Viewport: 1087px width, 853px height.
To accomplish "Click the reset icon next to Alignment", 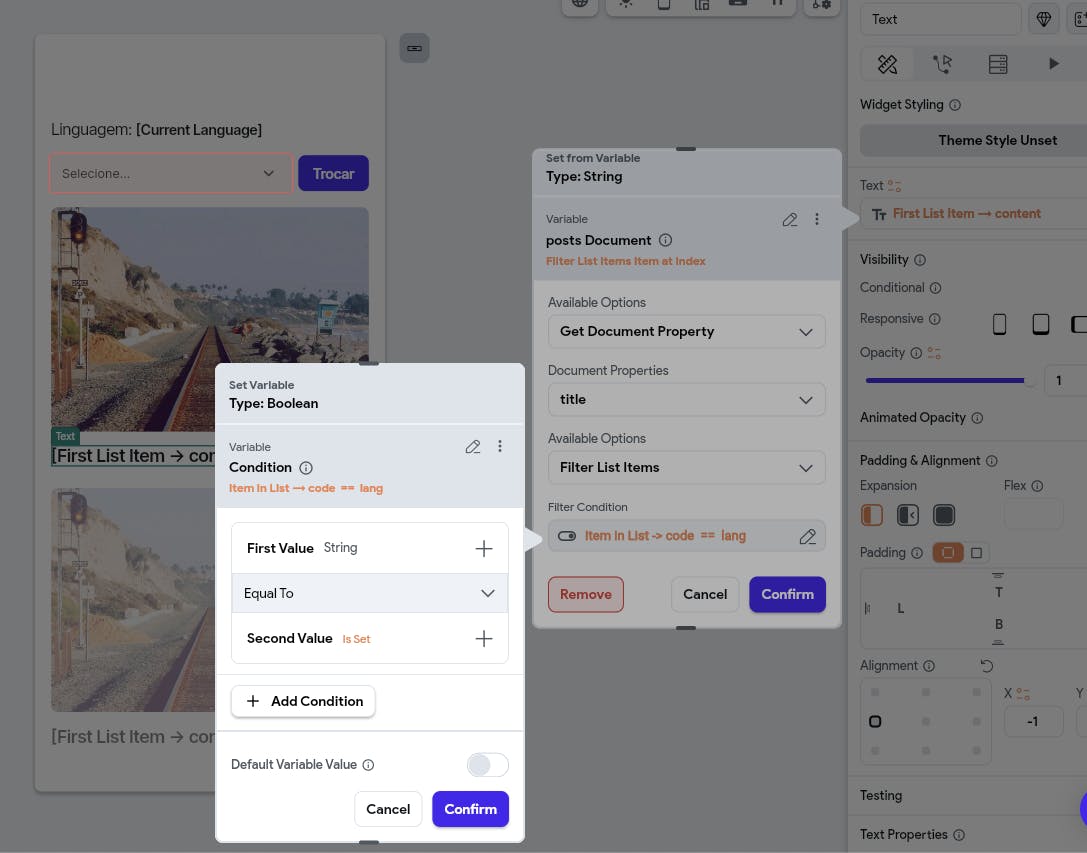I will click(x=987, y=666).
